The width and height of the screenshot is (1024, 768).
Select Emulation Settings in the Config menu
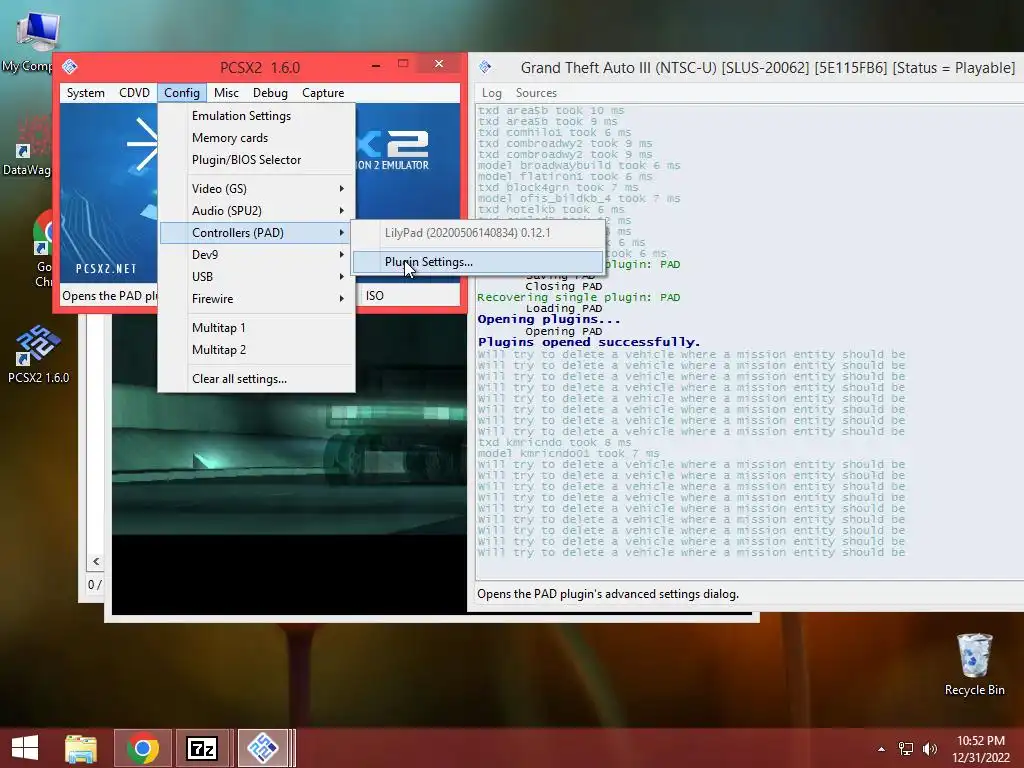pyautogui.click(x=257, y=116)
